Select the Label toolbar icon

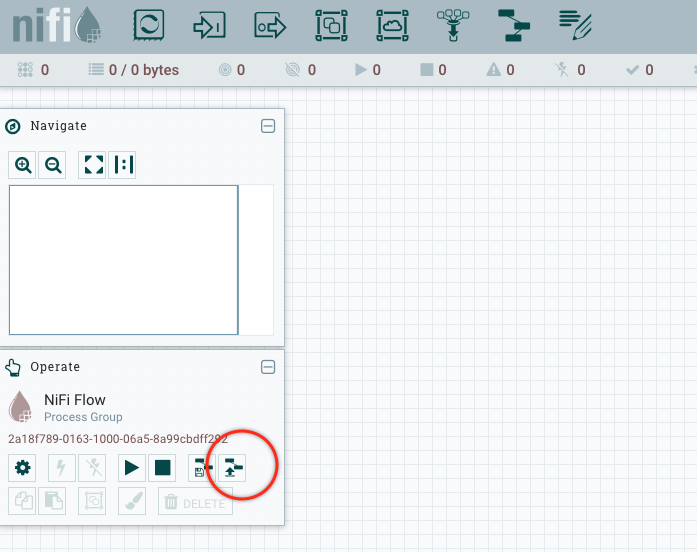[x=575, y=25]
